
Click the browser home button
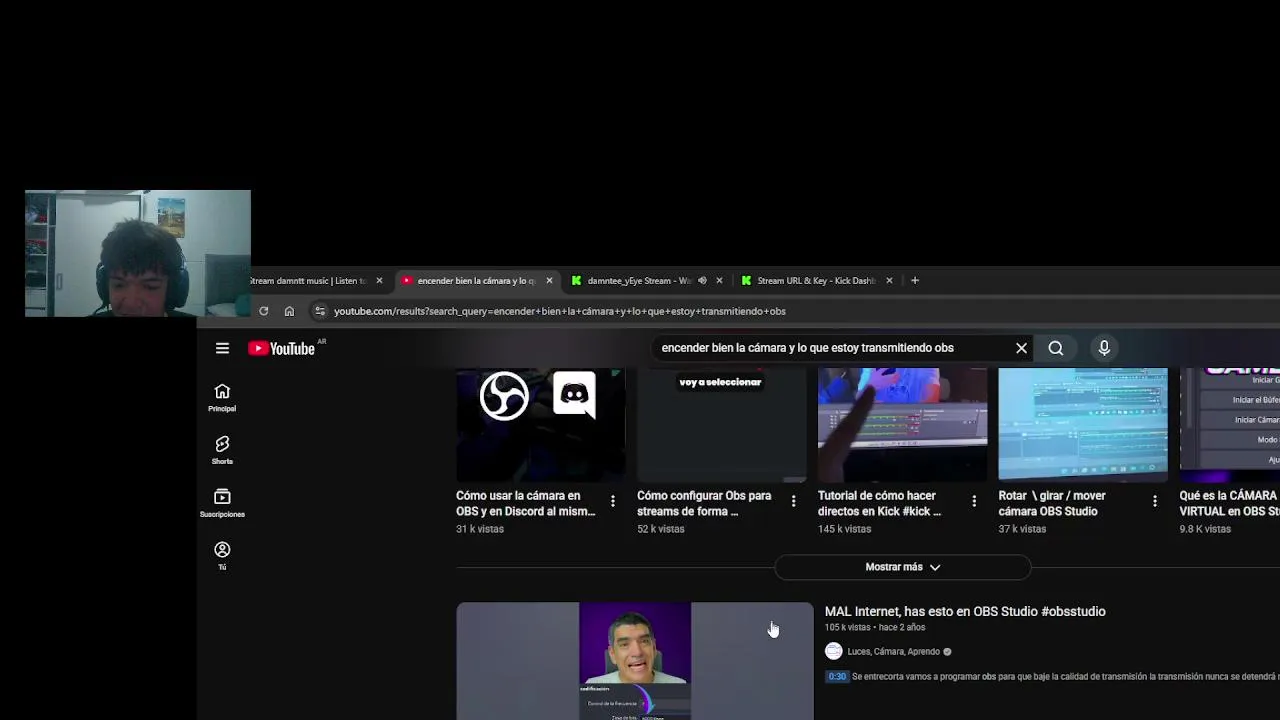[x=289, y=311]
